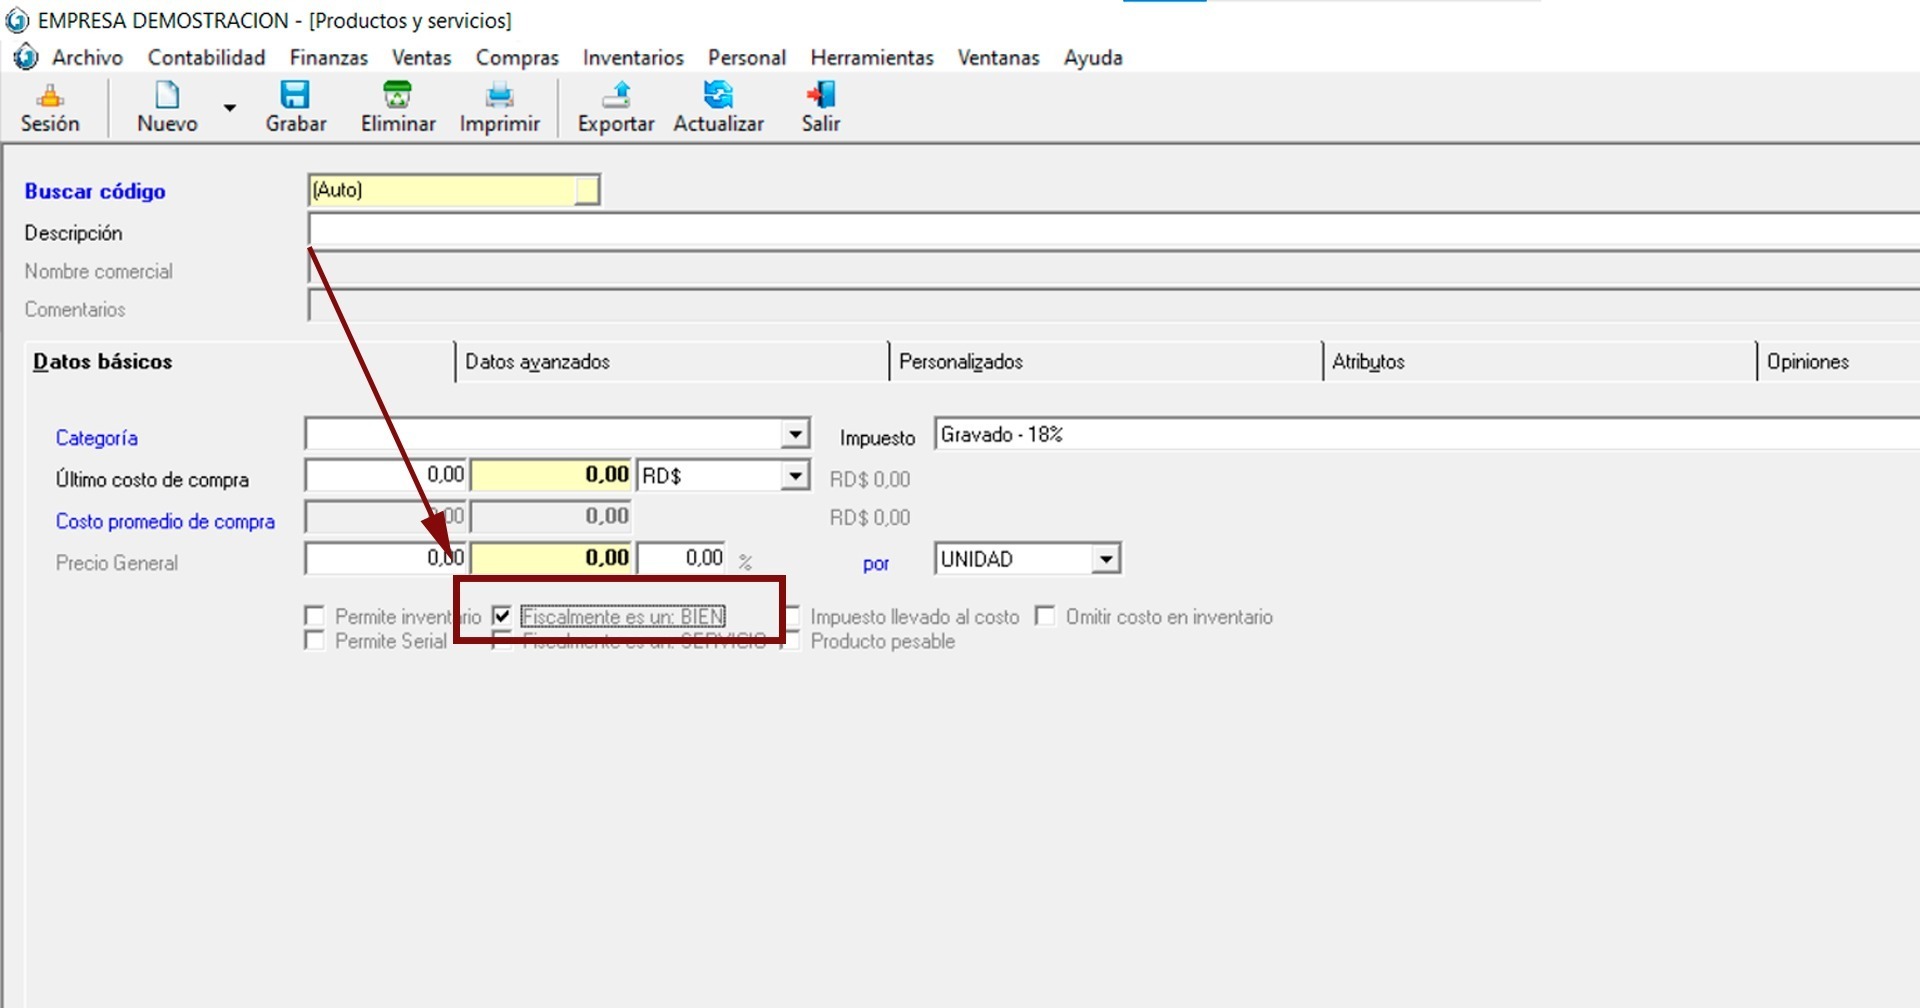
Task: Uncheck Fiscalmente es un: BIEN
Action: pos(502,616)
